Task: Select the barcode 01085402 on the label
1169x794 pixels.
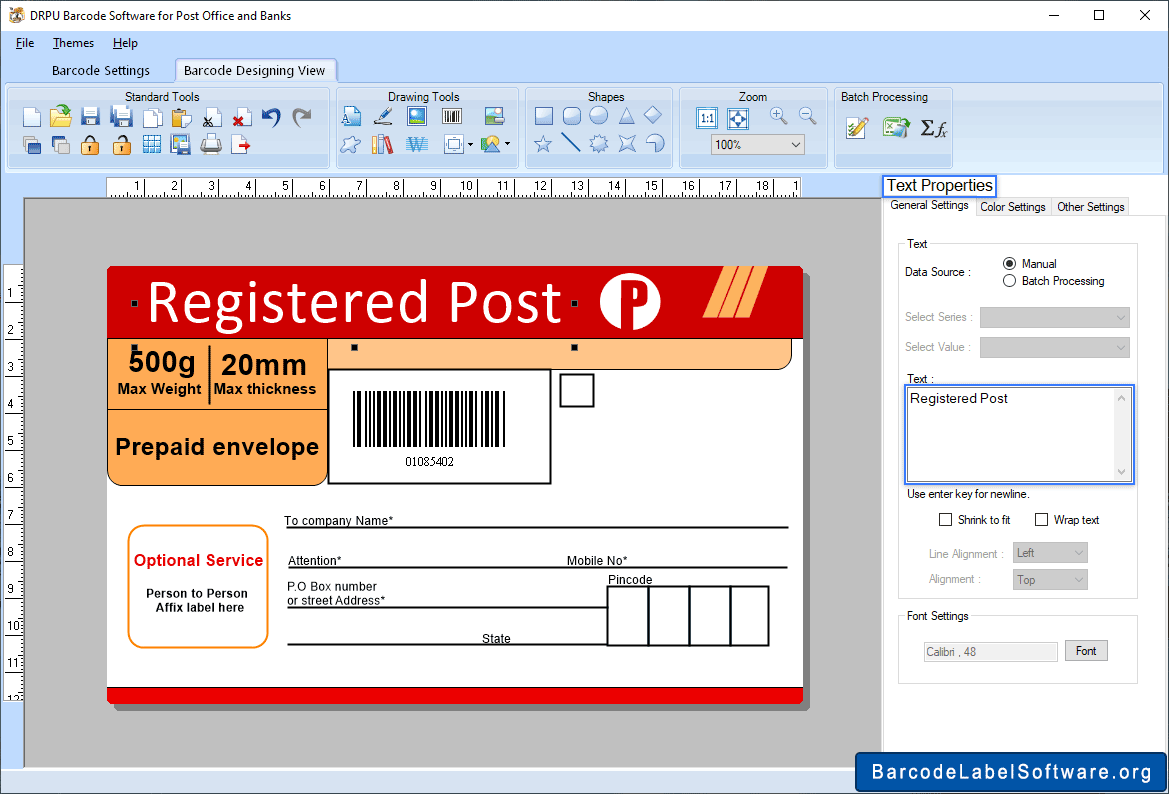Action: tap(429, 428)
